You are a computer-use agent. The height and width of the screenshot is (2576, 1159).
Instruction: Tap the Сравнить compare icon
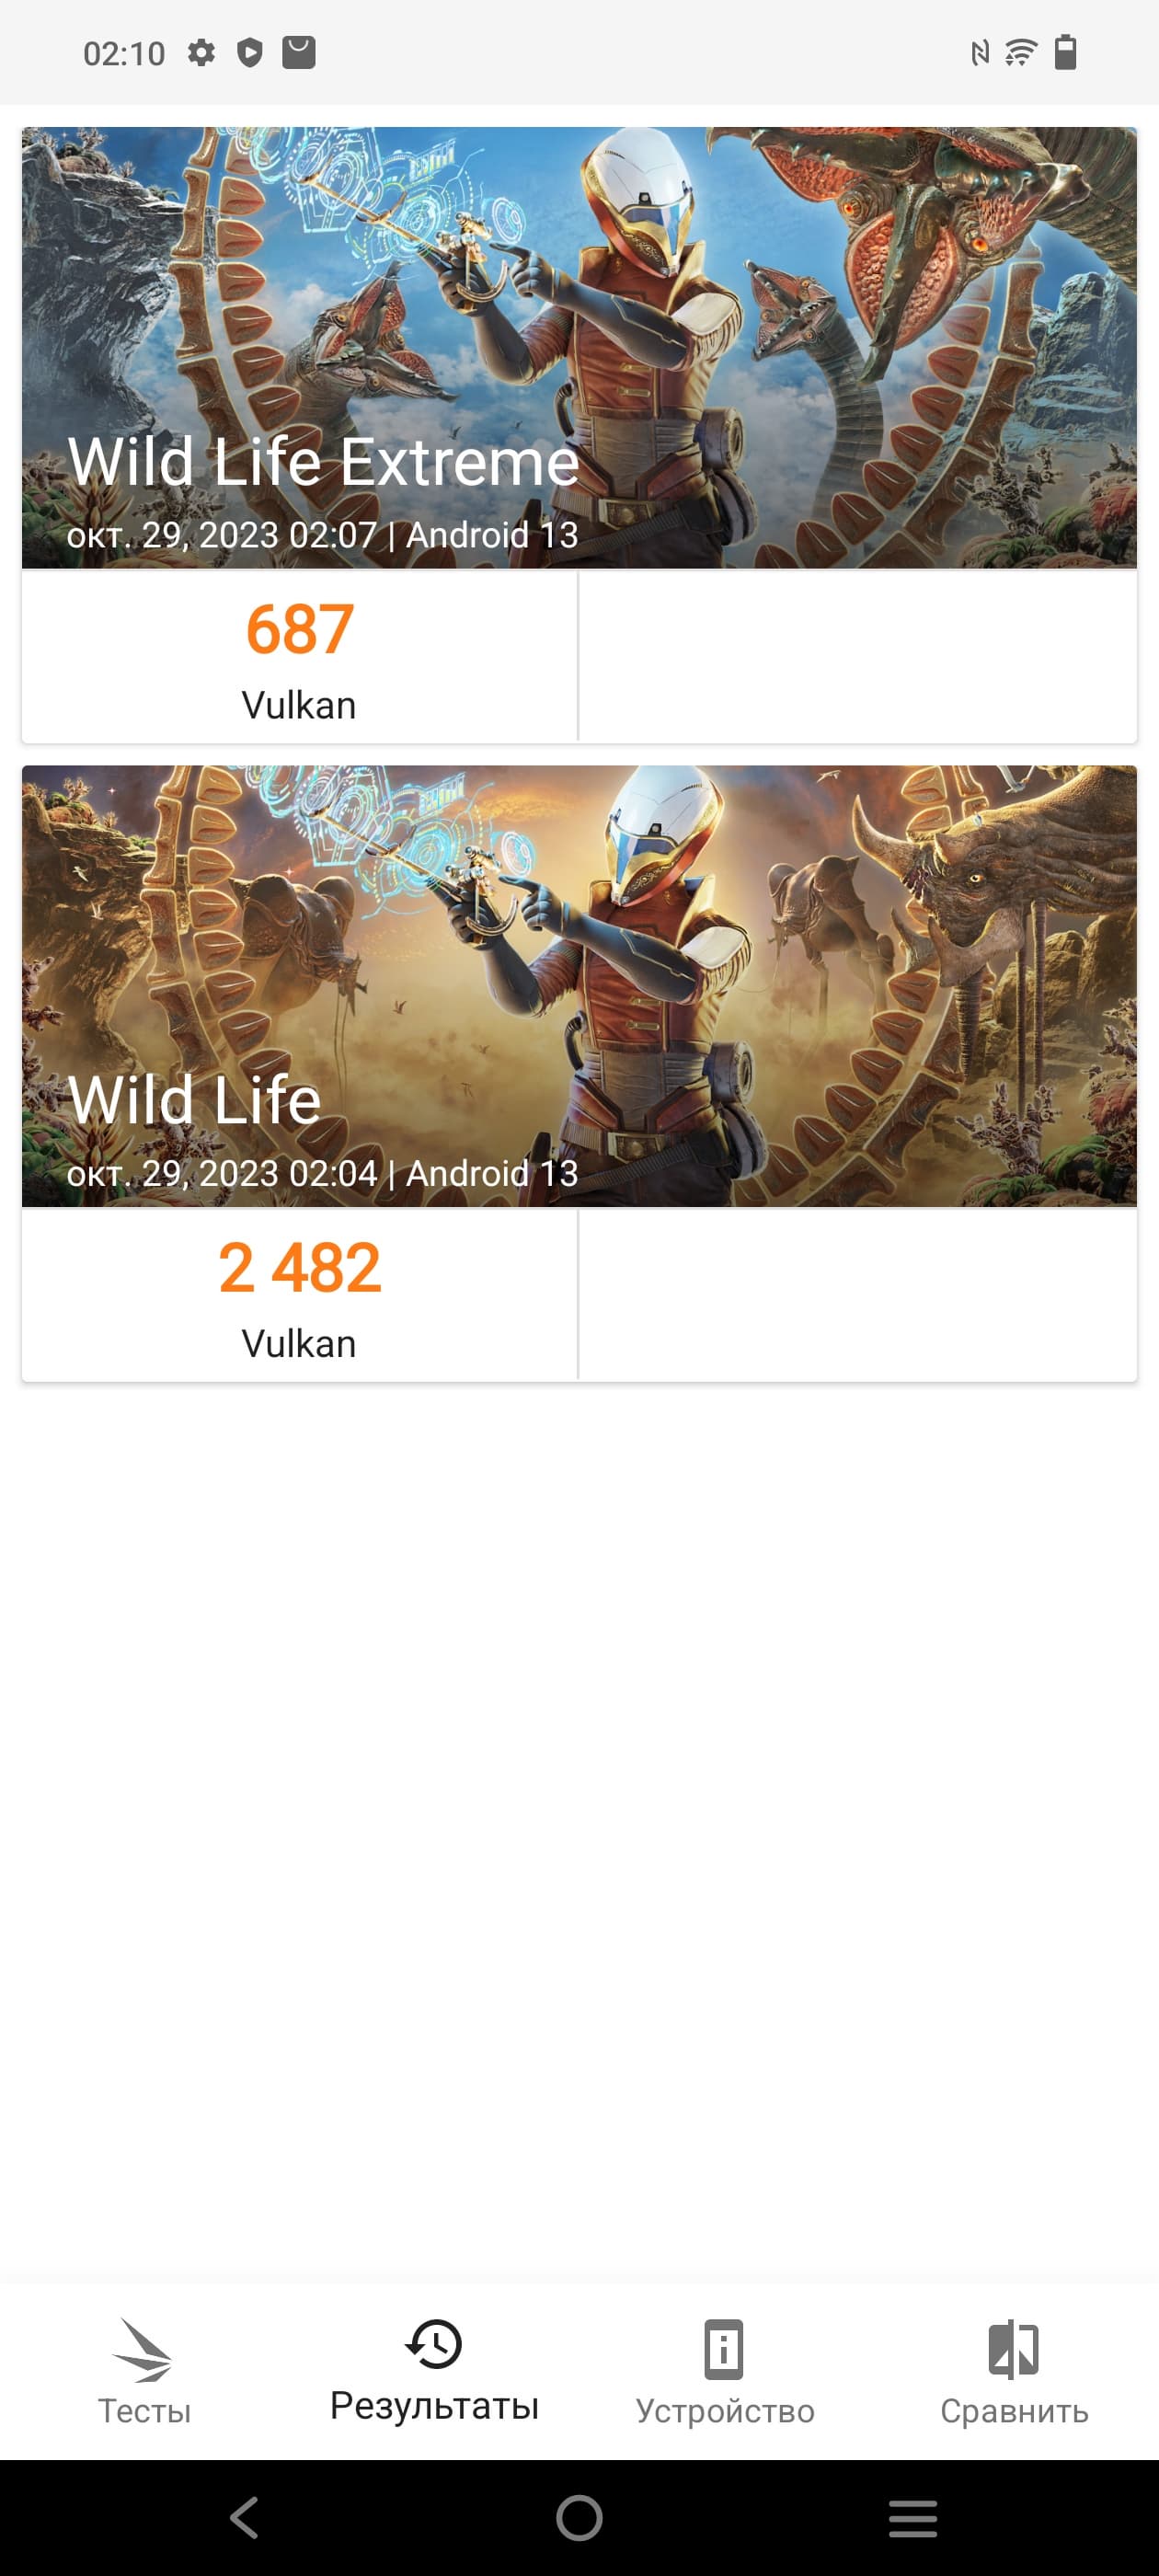[x=1014, y=2349]
